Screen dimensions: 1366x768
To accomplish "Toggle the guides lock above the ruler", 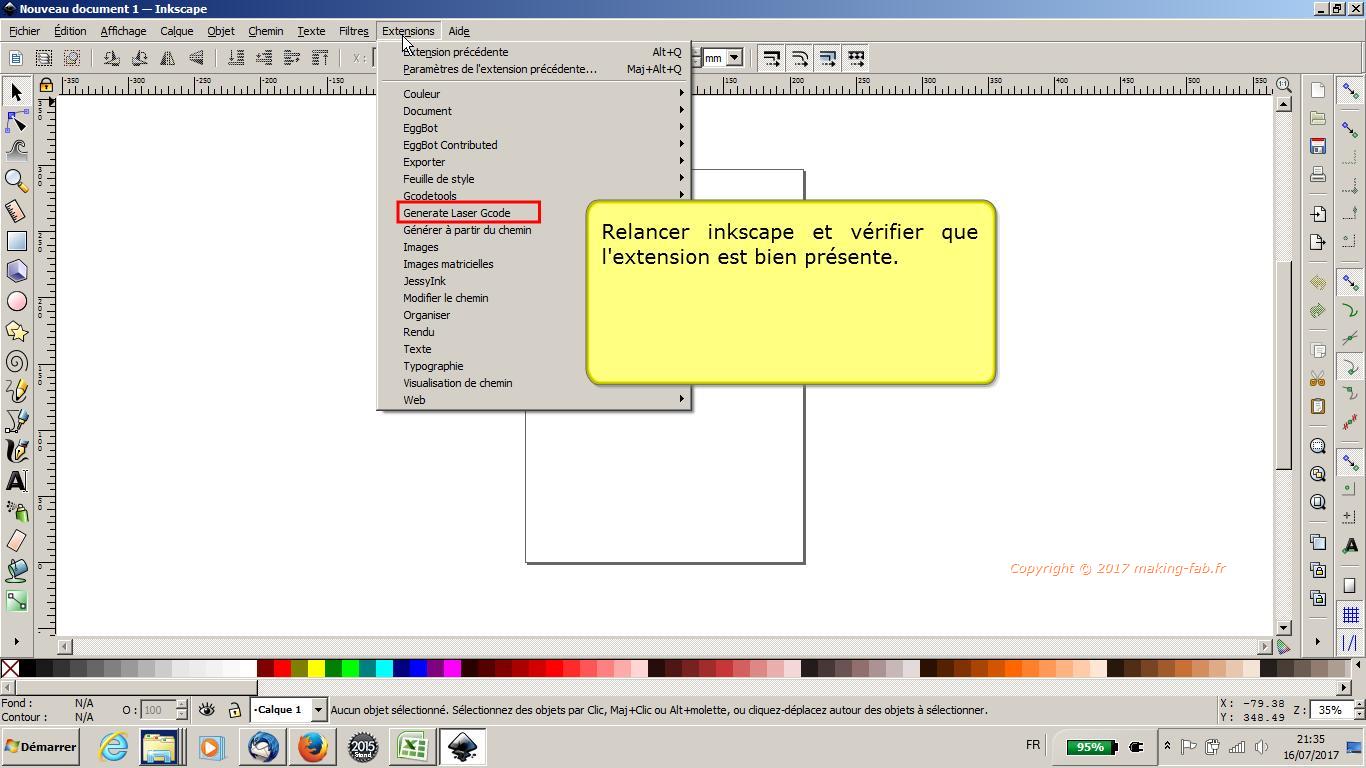I will [46, 86].
